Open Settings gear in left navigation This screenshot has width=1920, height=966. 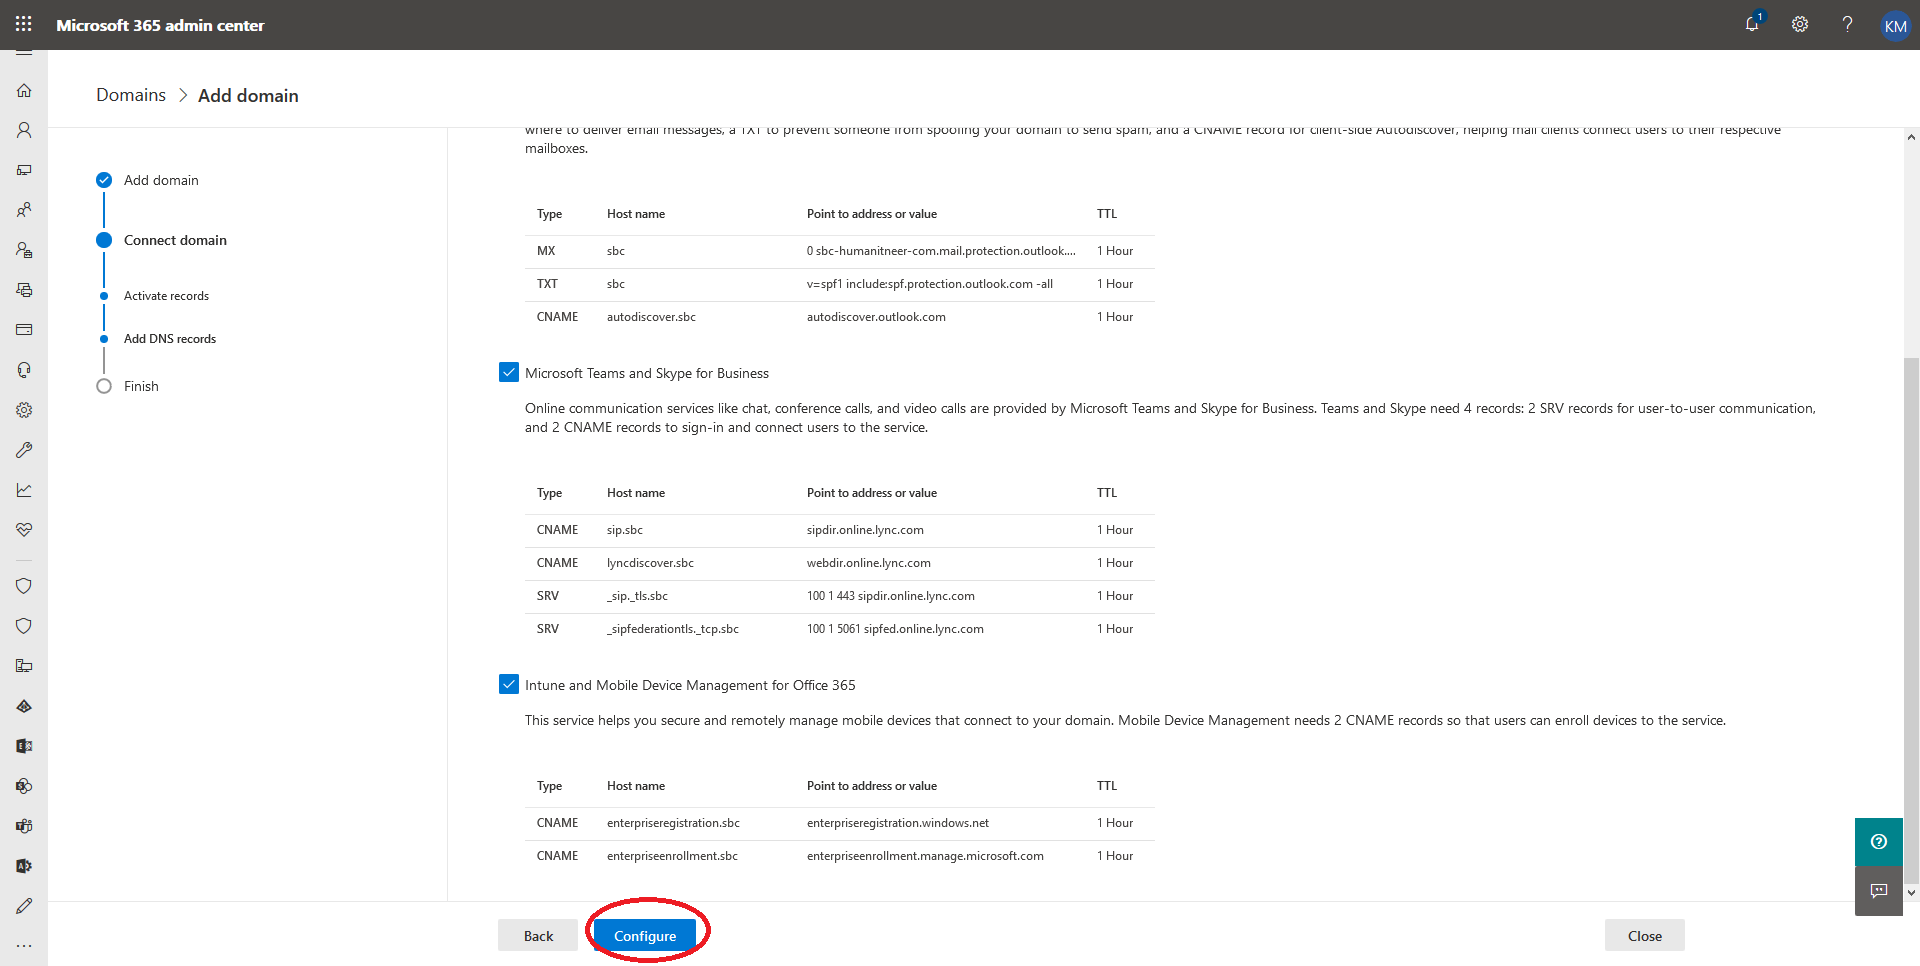click(24, 410)
